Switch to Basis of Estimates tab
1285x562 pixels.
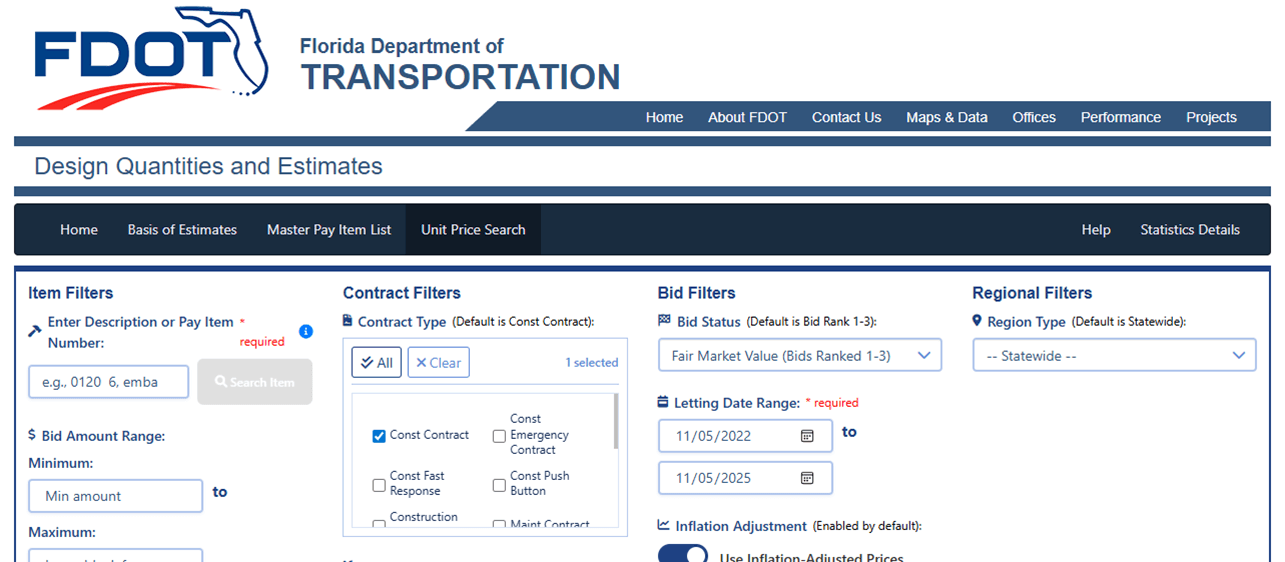point(182,229)
